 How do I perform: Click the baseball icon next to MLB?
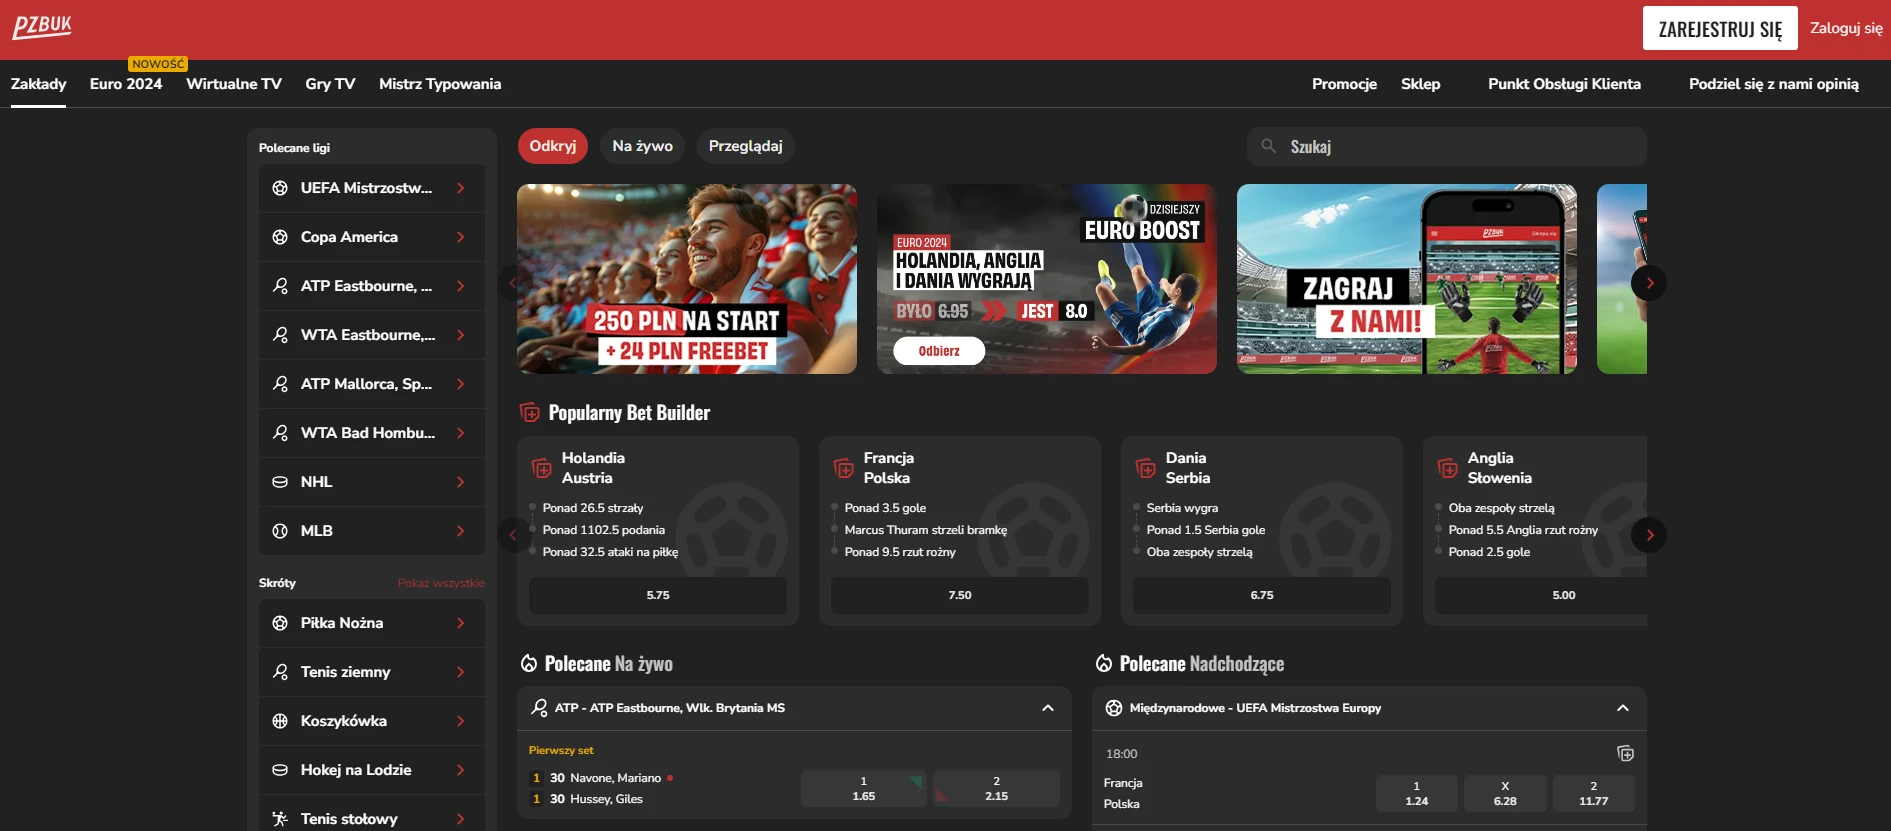coord(280,531)
